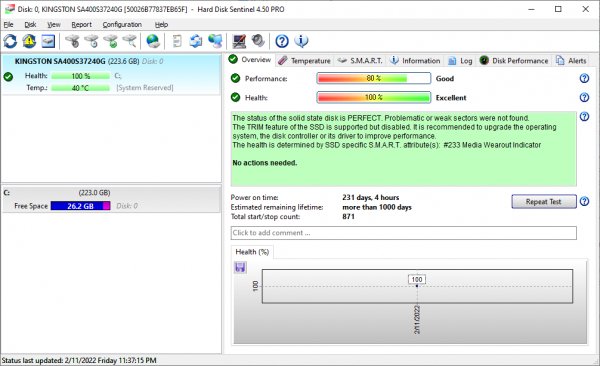Click the help icon beside Repeat Test

(584, 201)
